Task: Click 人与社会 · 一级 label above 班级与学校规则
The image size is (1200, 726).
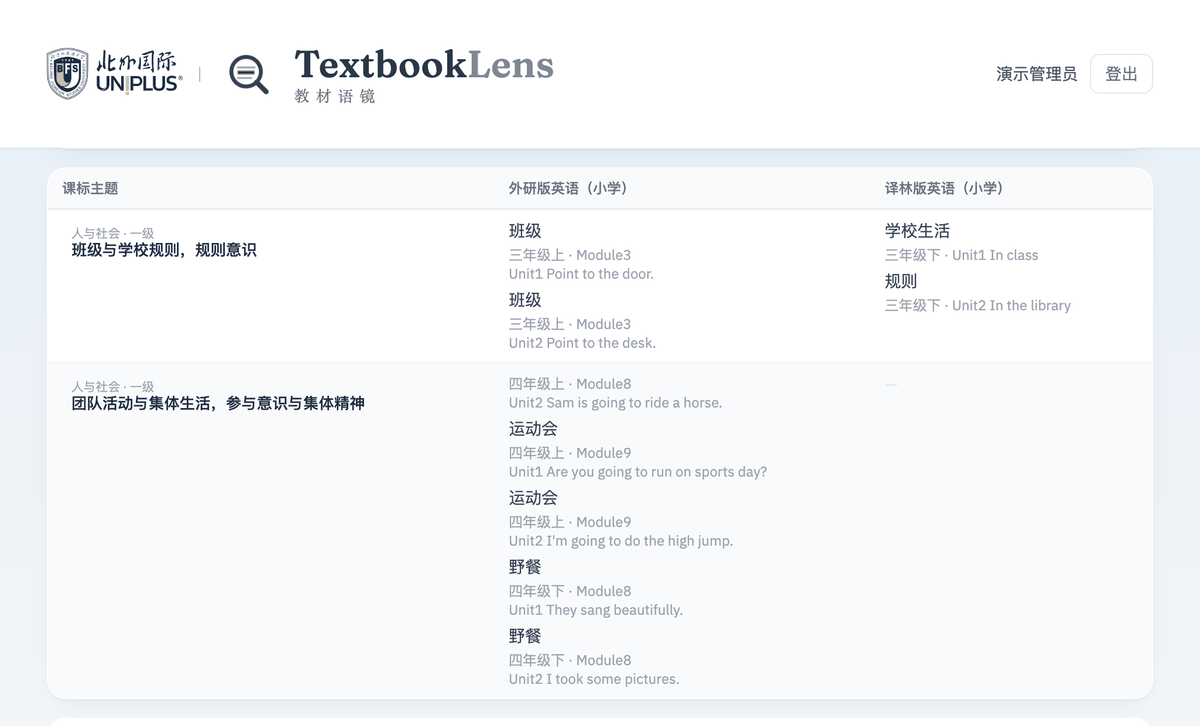Action: [112, 233]
